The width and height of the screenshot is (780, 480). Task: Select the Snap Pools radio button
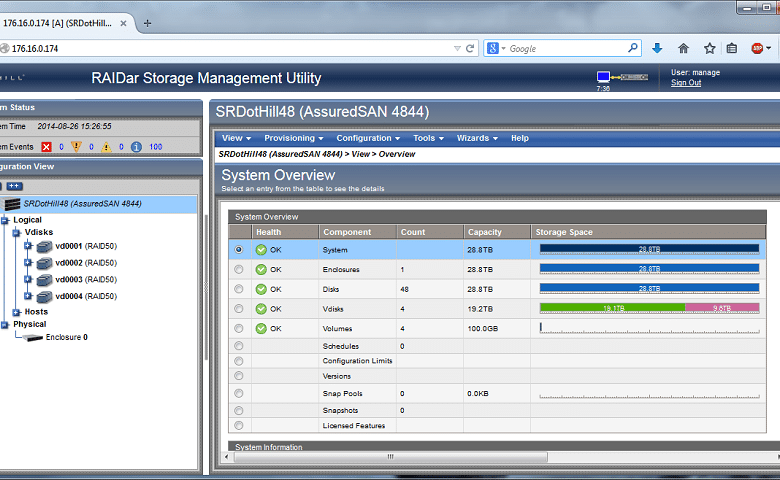(239, 393)
